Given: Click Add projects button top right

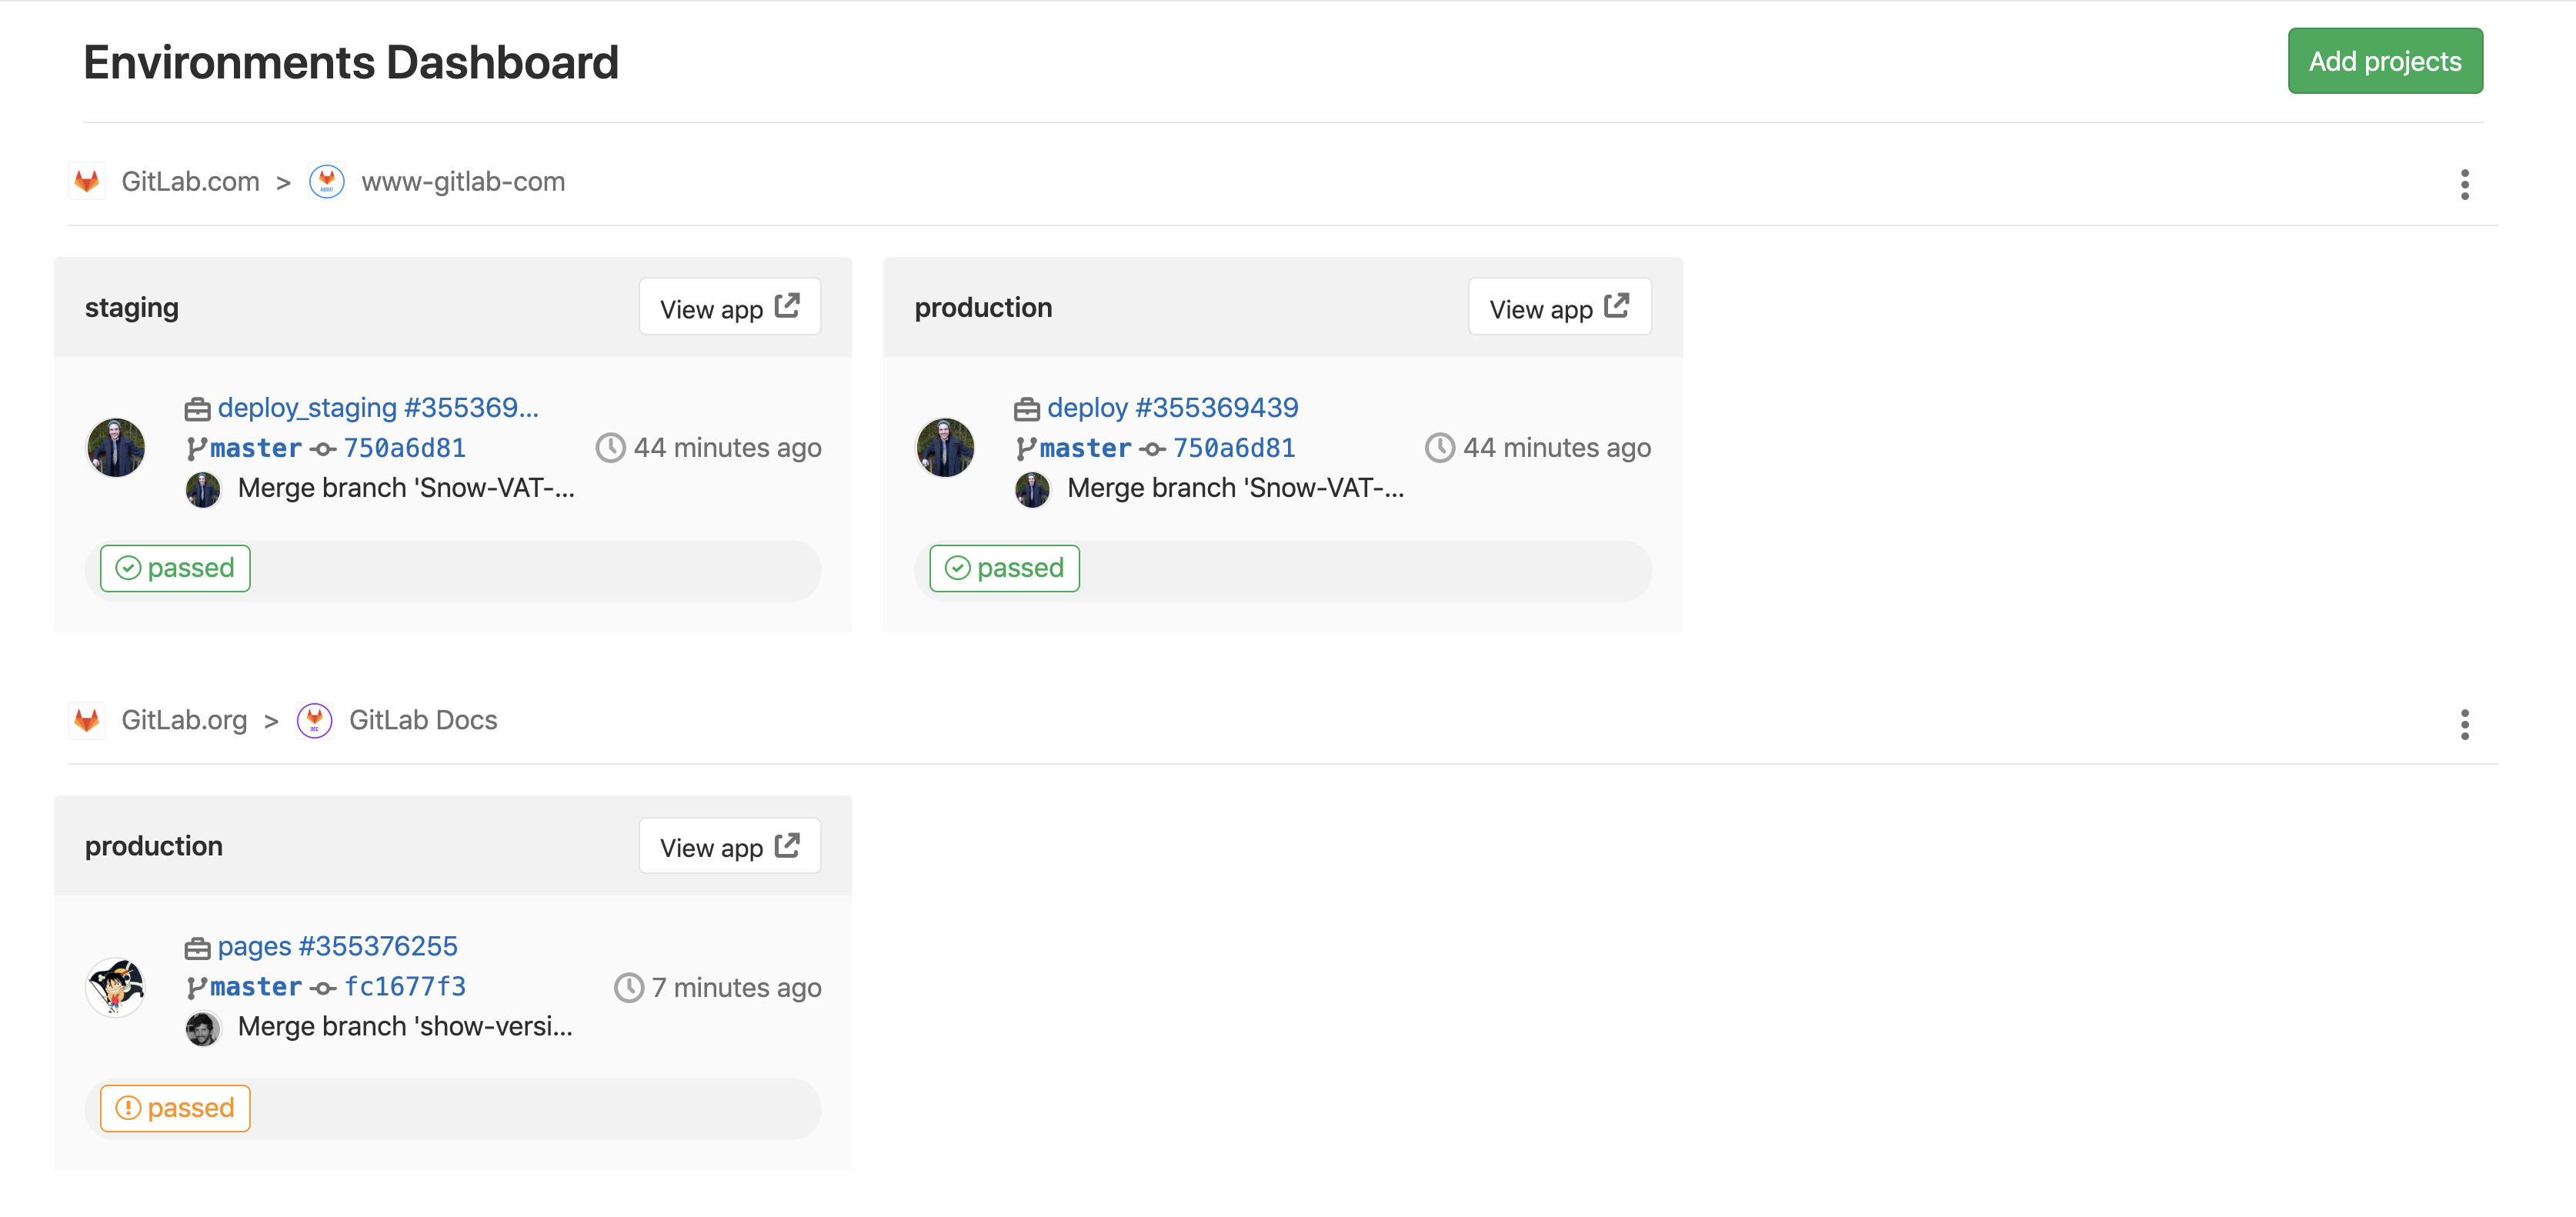Looking at the screenshot, I should (2385, 59).
